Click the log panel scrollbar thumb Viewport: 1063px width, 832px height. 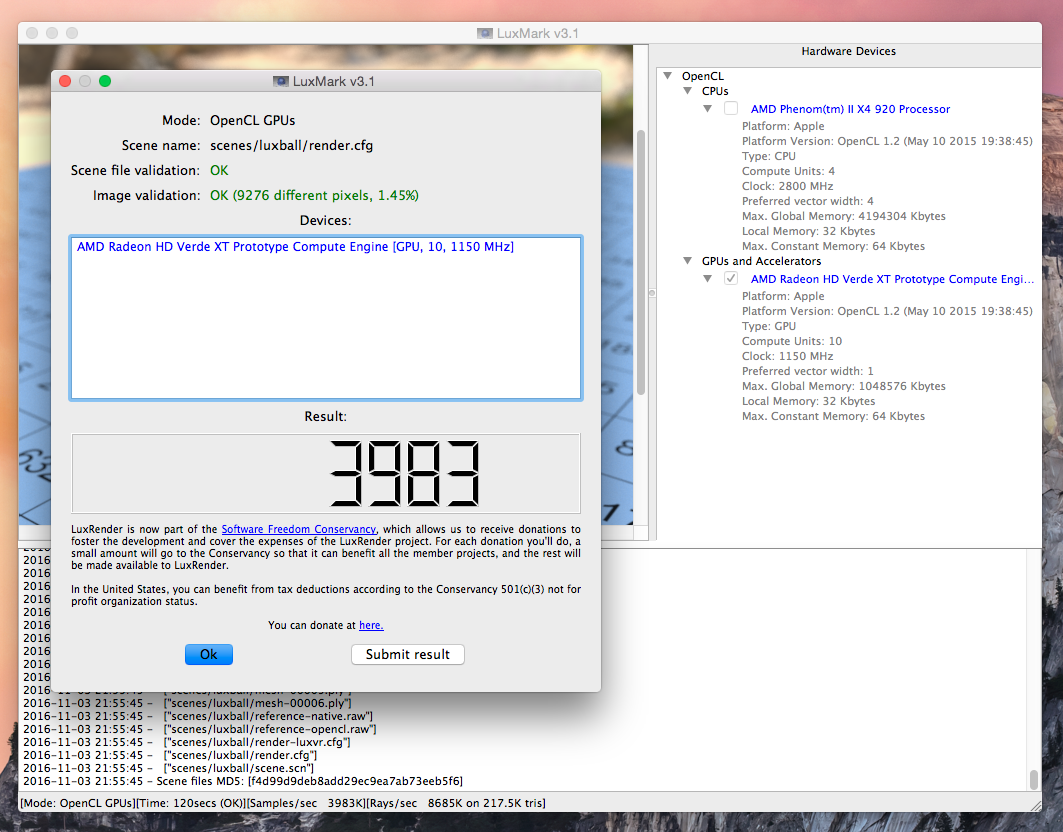tap(1034, 780)
